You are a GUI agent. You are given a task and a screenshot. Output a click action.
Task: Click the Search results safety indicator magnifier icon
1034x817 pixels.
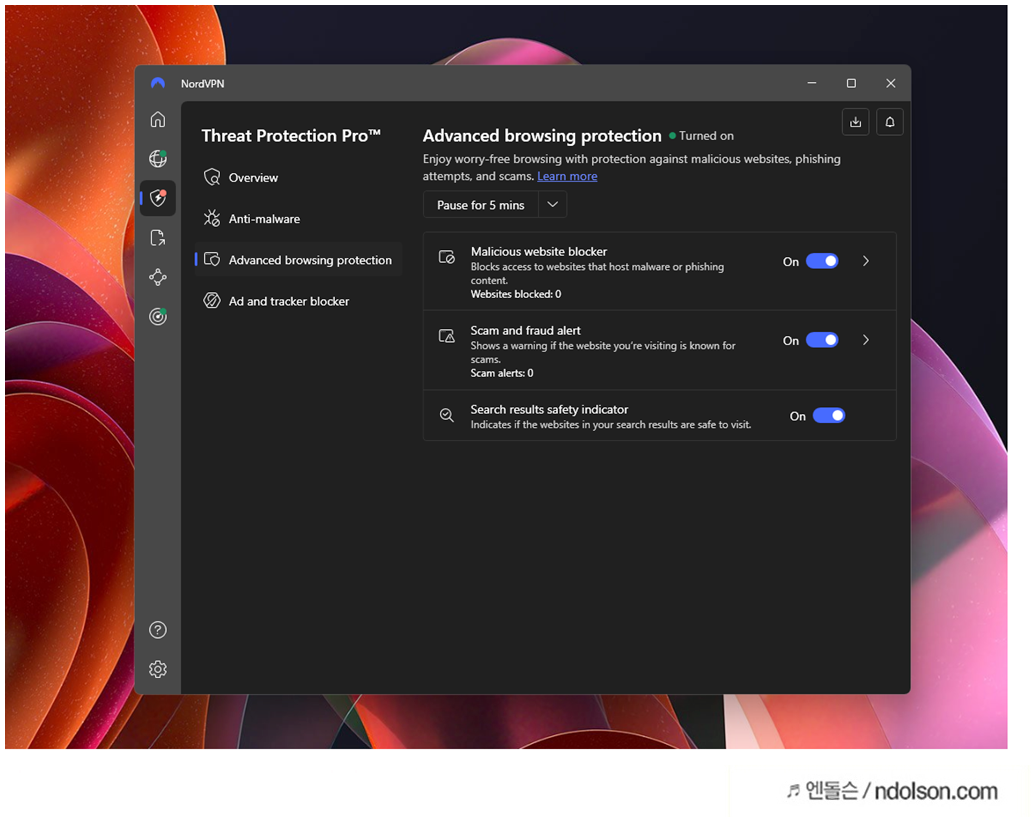coord(446,415)
